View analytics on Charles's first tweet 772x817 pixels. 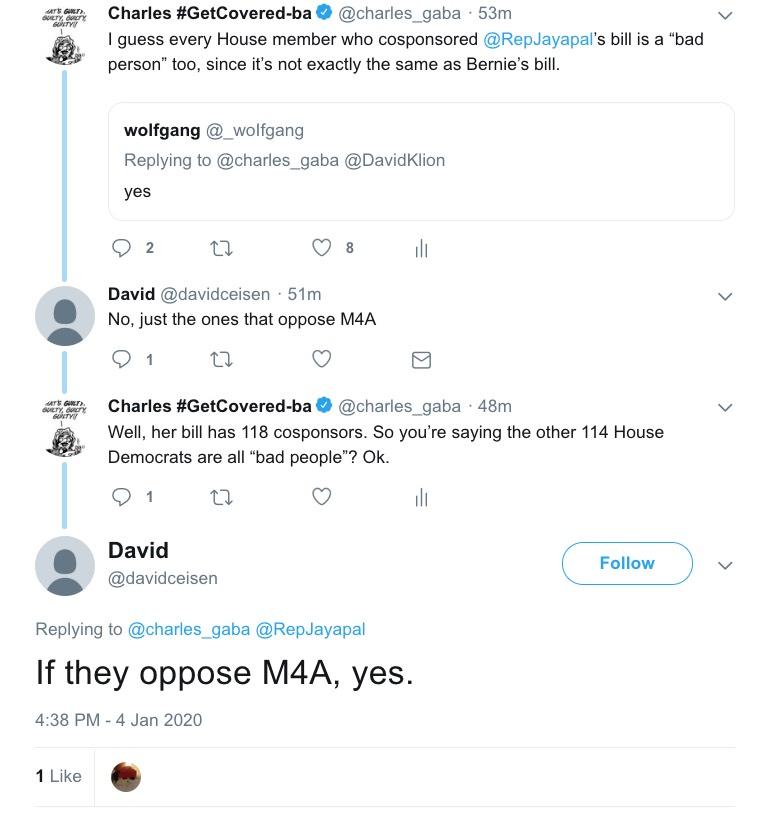point(421,249)
